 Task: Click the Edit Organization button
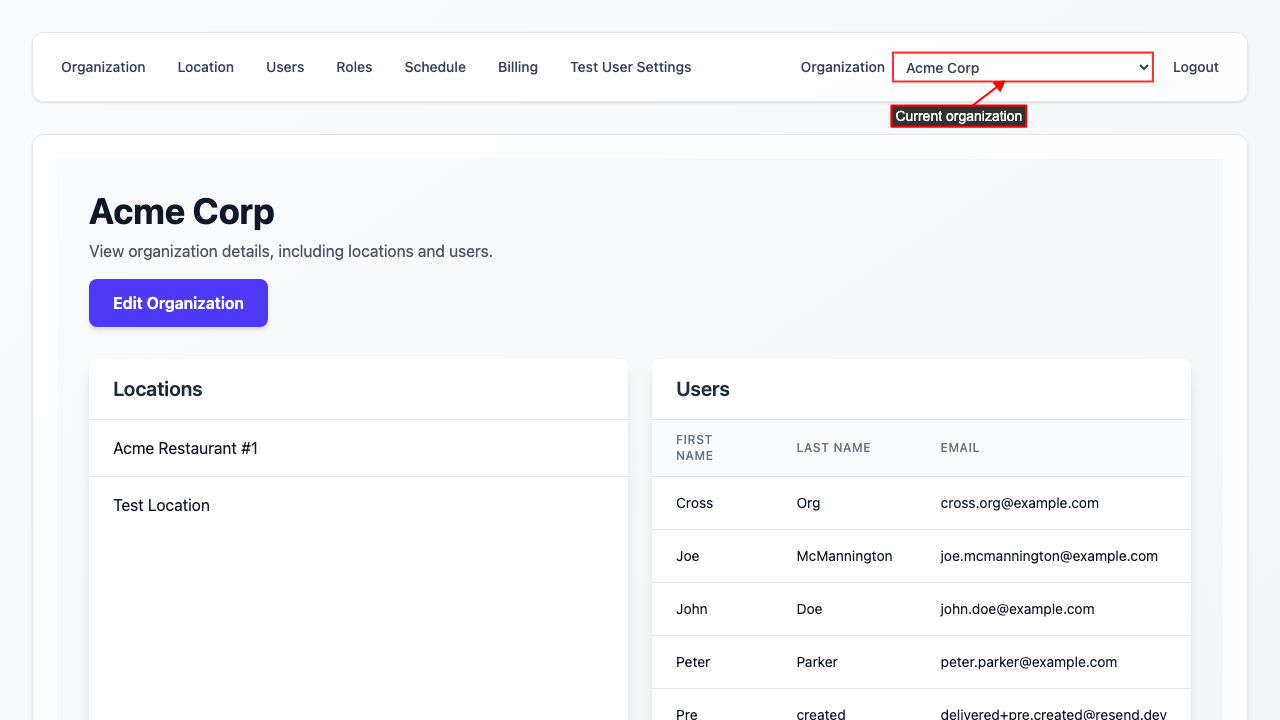pos(178,303)
